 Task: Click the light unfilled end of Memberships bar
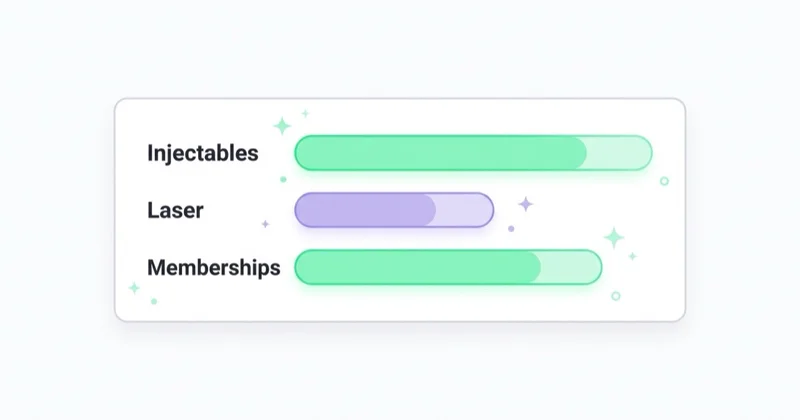click(571, 267)
